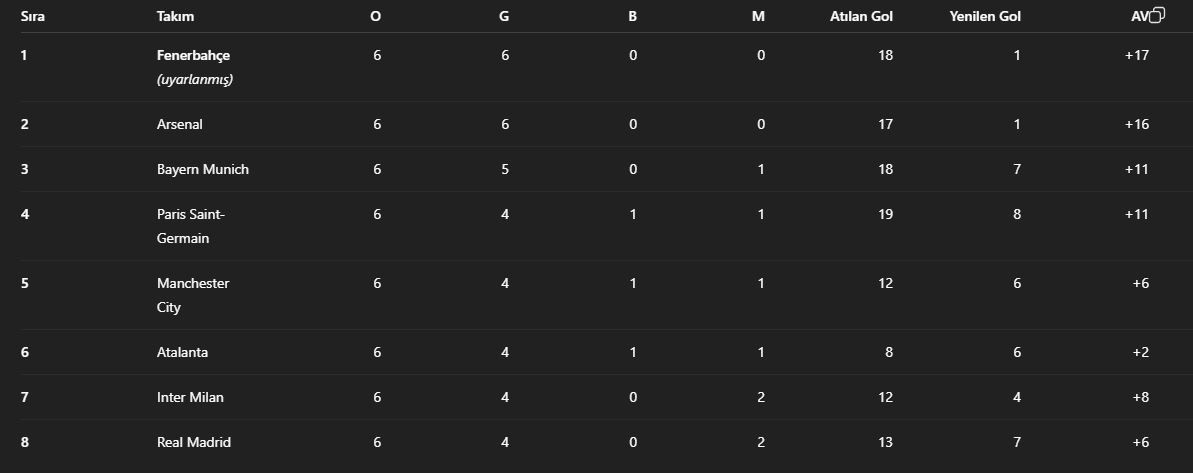The height and width of the screenshot is (473, 1193).
Task: Click Paris Saint-Germain's 19 goals scored
Action: pyautogui.click(x=884, y=215)
